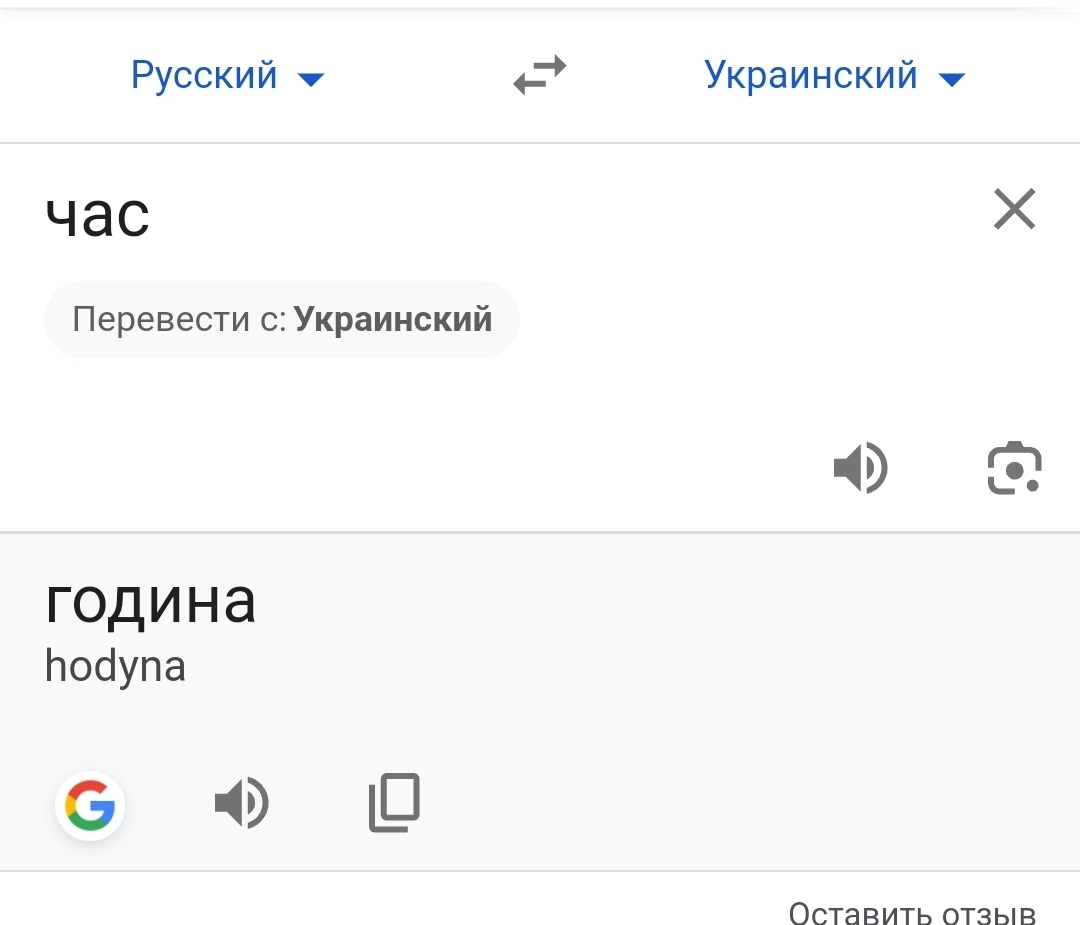The image size is (1080, 925).
Task: Expand the Украинский target language arrow
Action: coord(952,79)
